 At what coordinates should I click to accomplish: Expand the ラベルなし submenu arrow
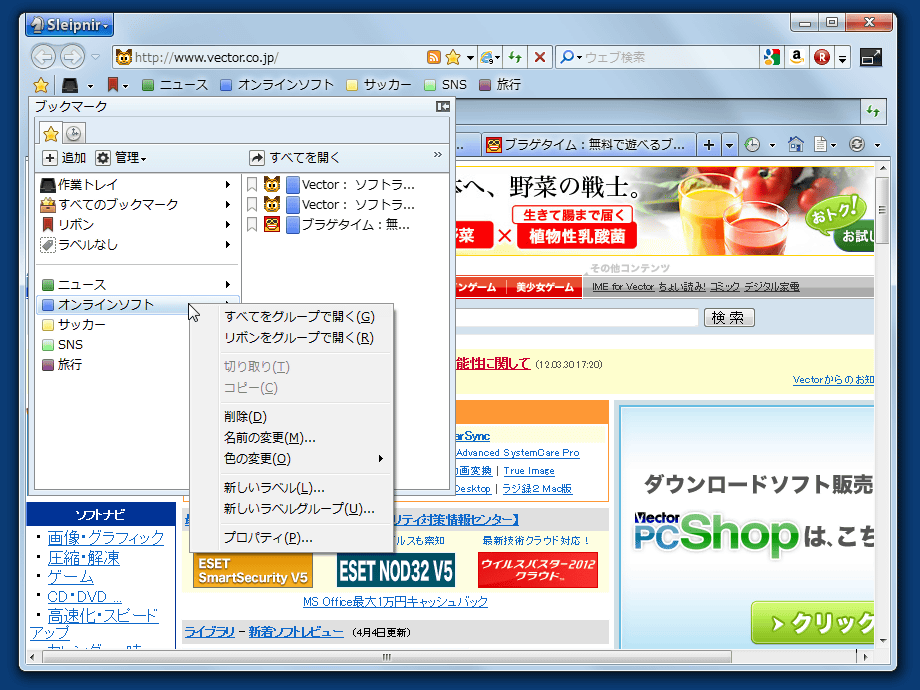tap(228, 245)
